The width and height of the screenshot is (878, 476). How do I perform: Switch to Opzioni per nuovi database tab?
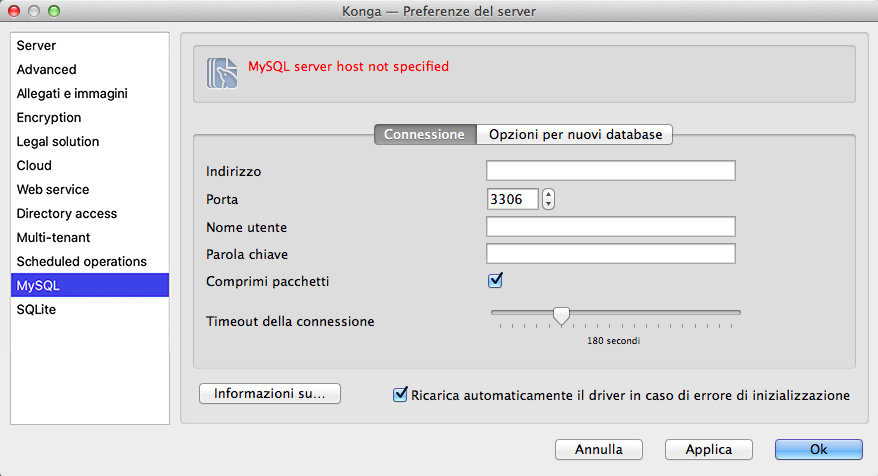tap(575, 134)
